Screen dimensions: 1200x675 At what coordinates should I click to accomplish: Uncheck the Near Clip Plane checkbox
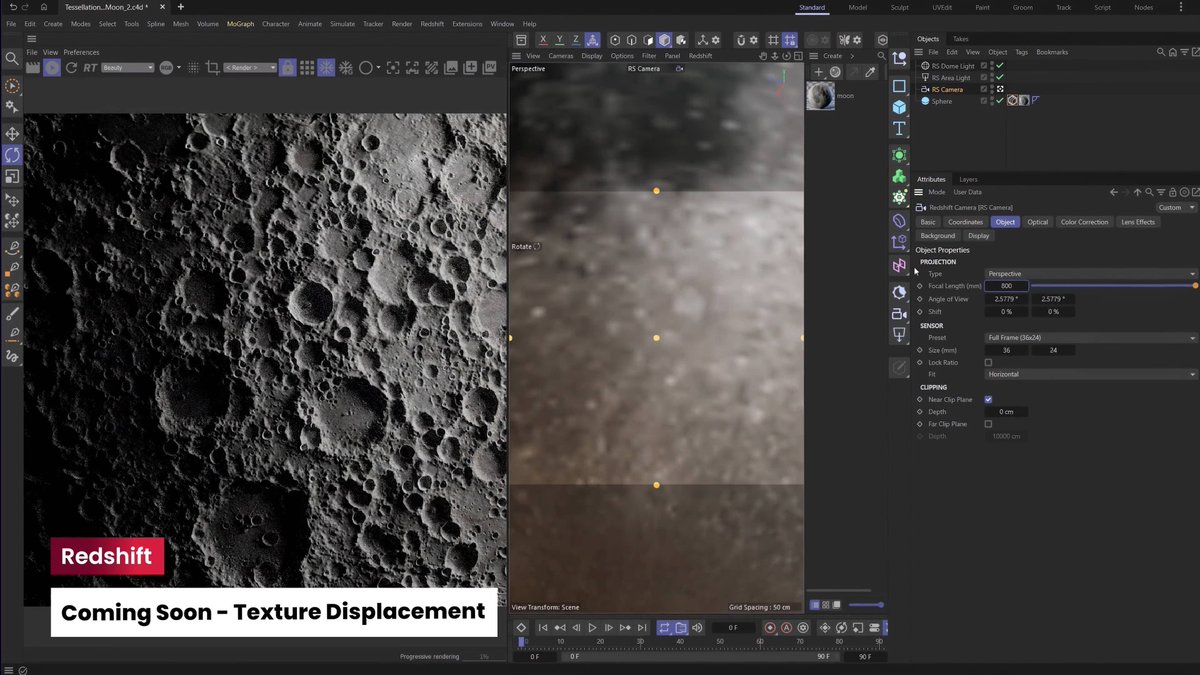988,399
